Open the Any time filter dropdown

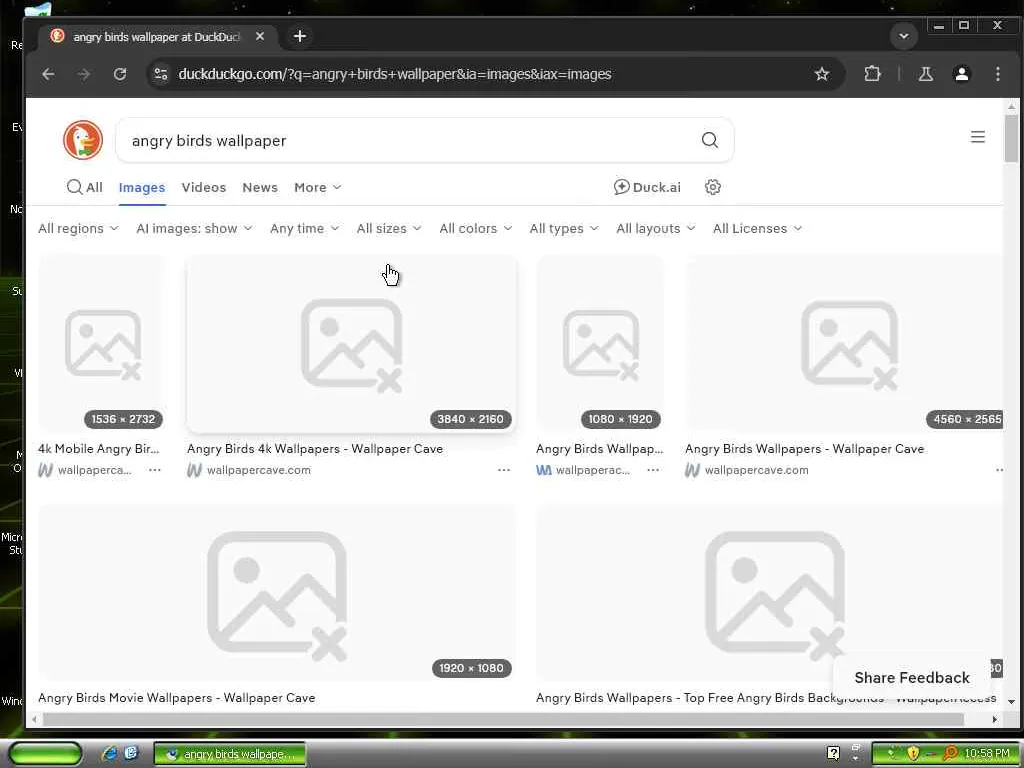(304, 229)
